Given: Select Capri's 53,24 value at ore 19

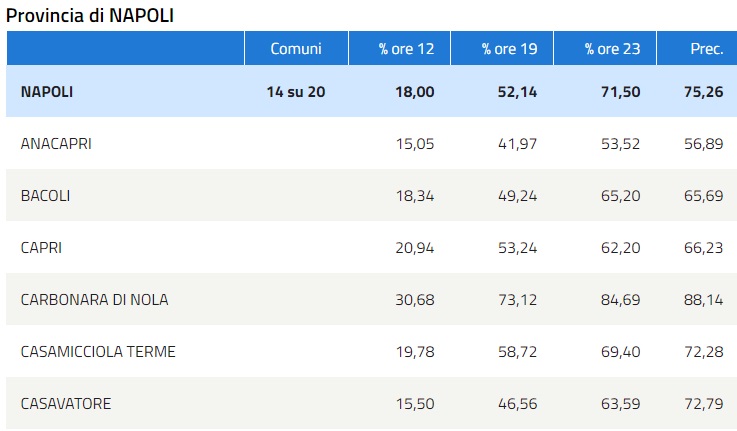Looking at the screenshot, I should [x=518, y=248].
